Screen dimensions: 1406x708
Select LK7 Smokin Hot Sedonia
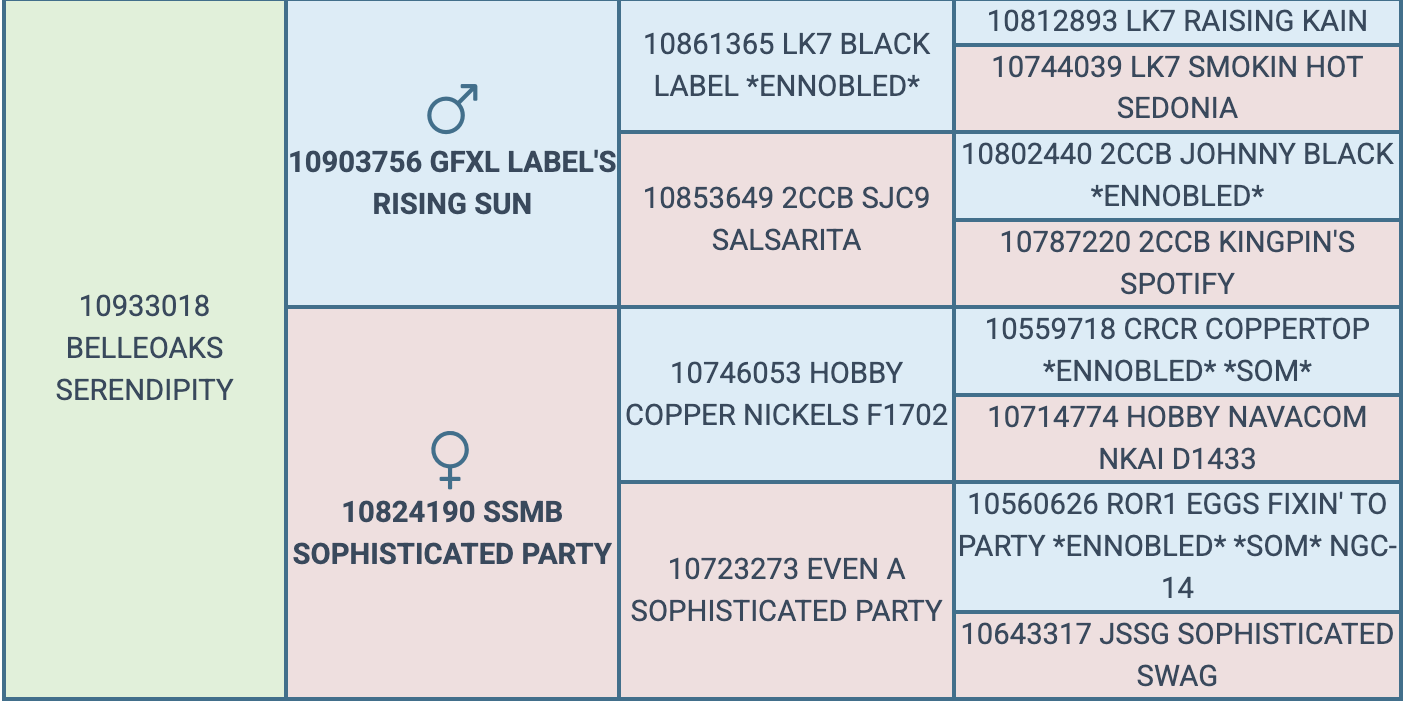click(x=1177, y=87)
